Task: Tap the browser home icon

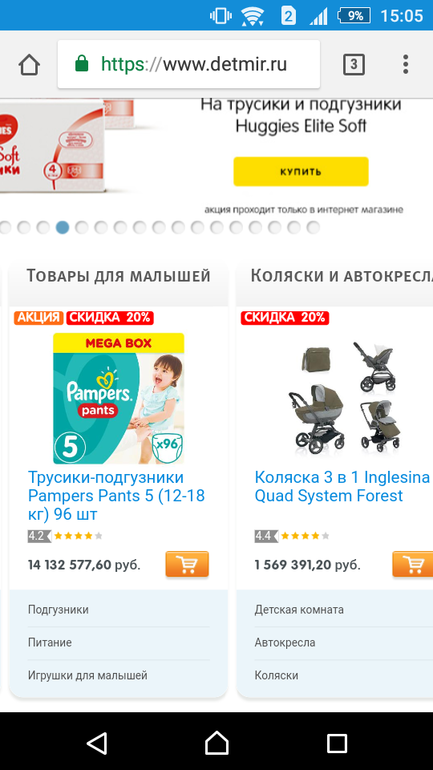Action: point(29,64)
